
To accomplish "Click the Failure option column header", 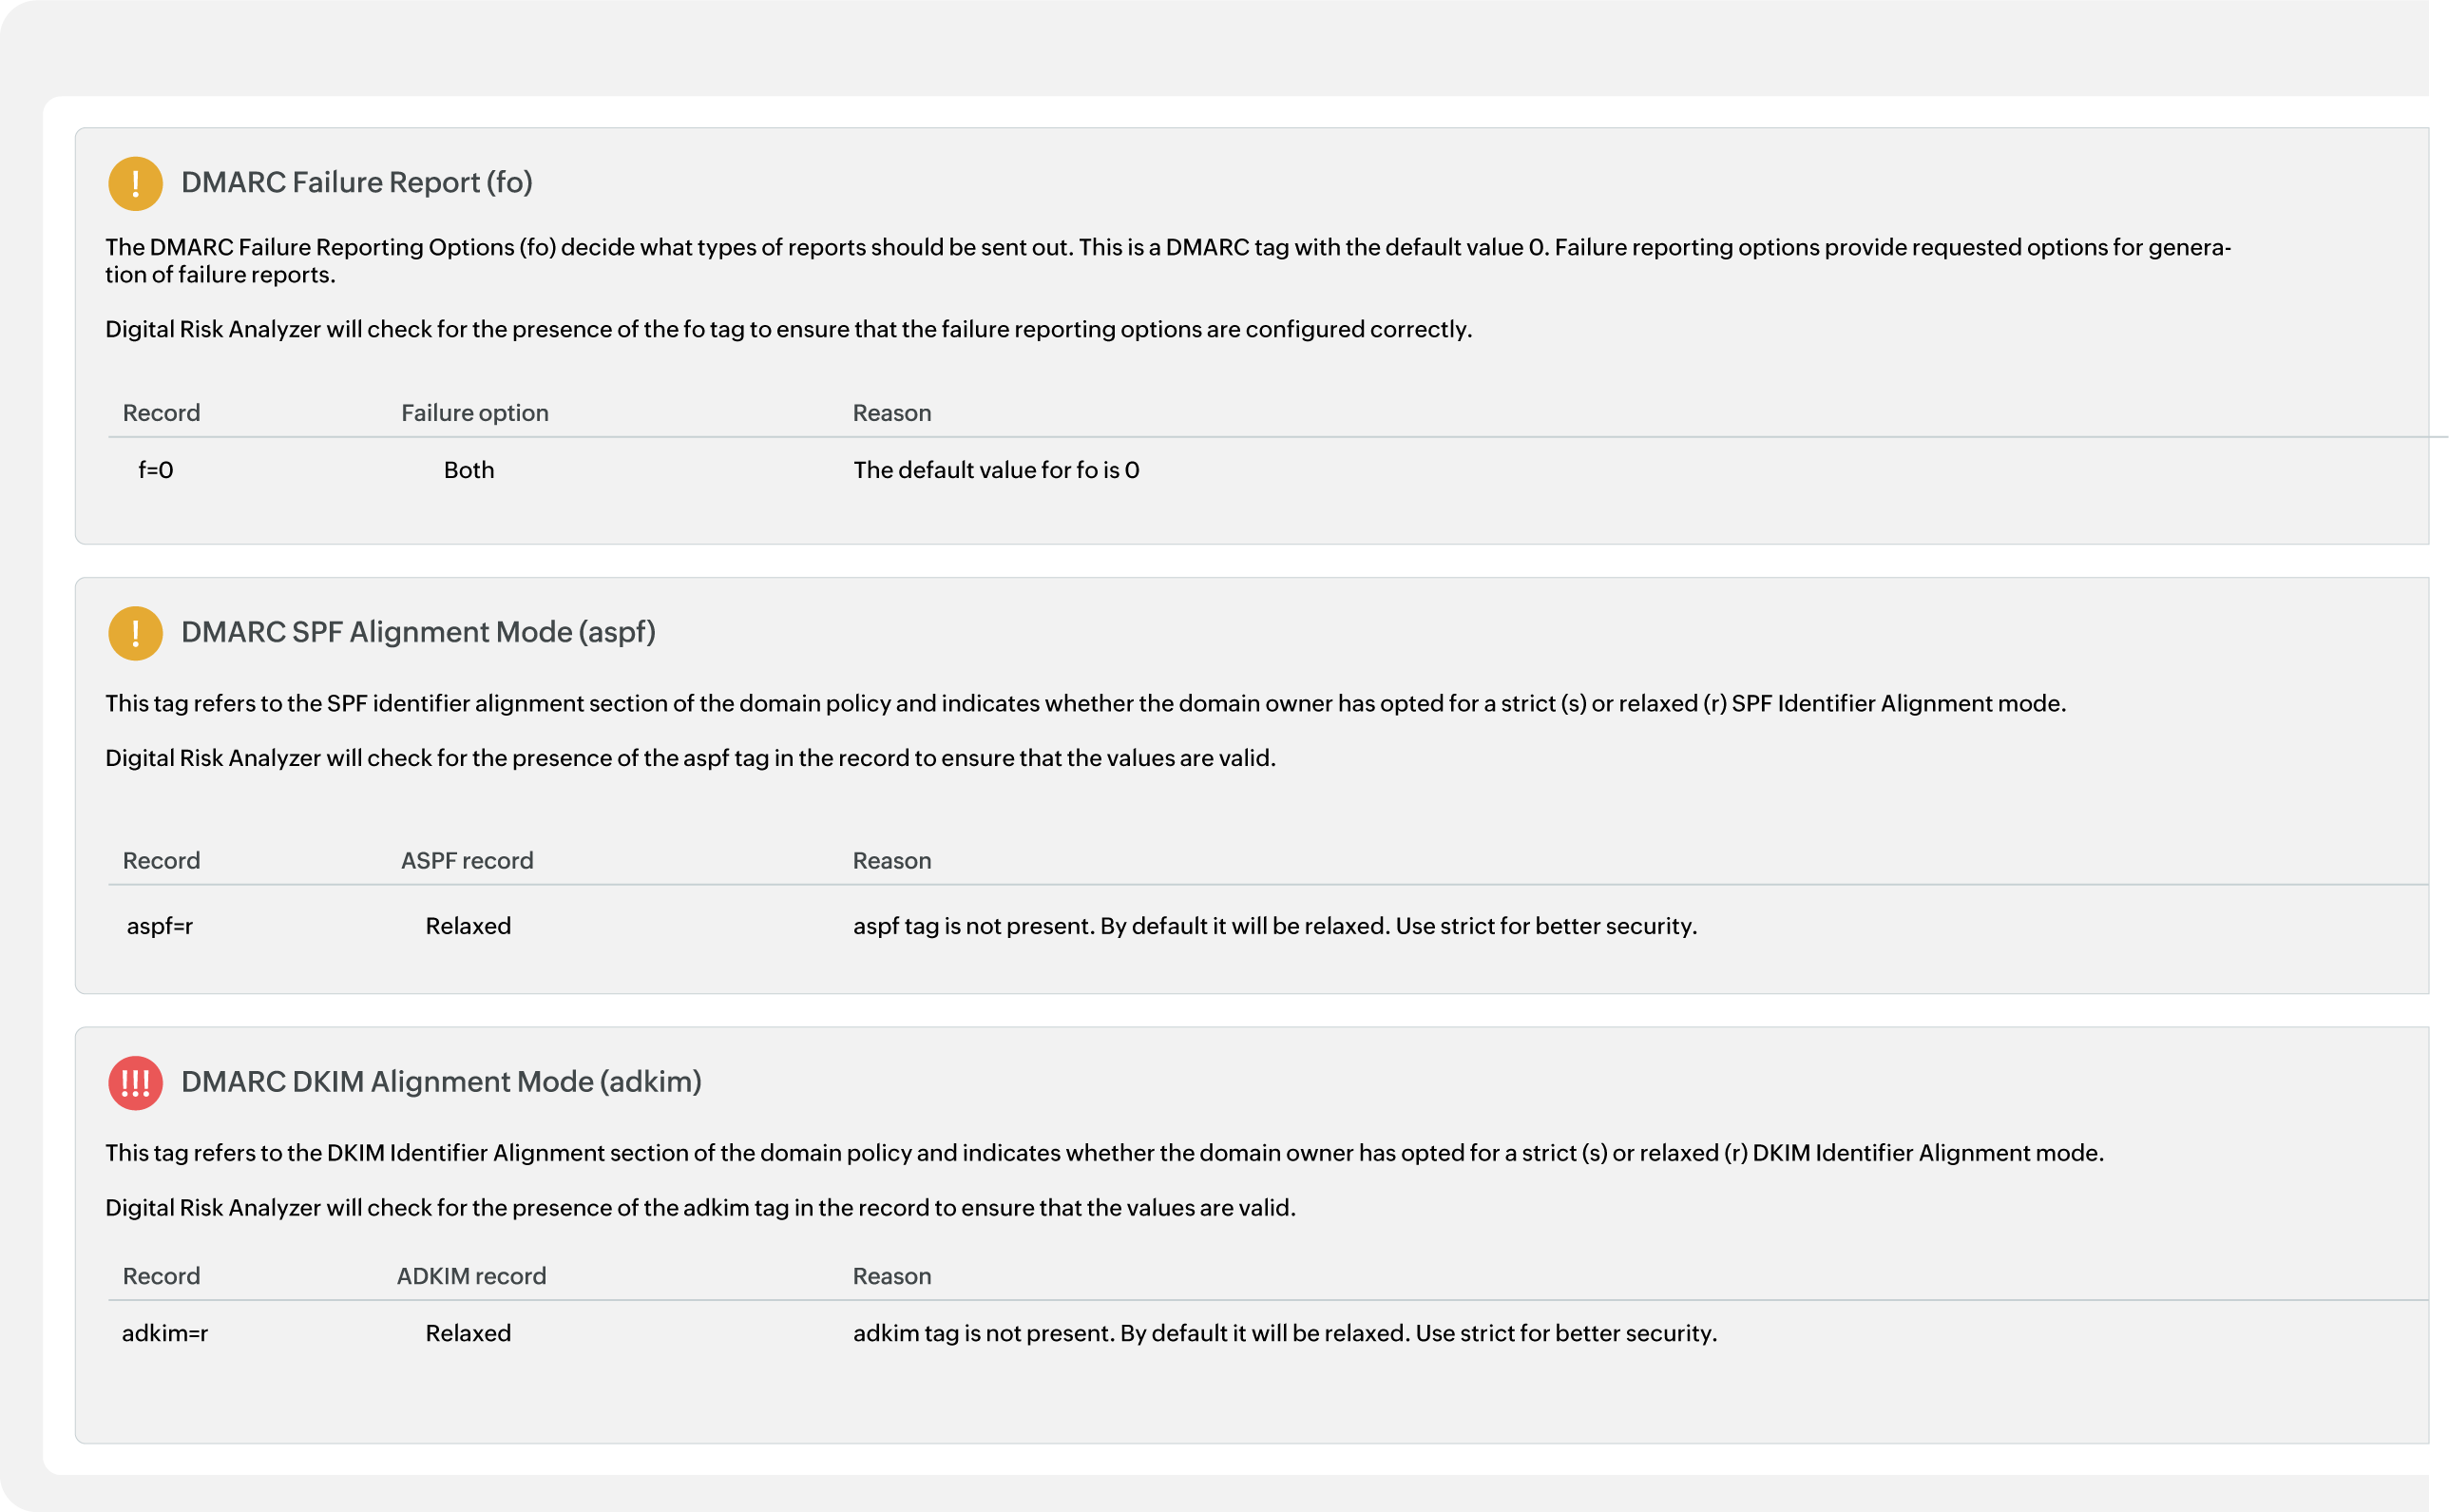I will tap(475, 413).
